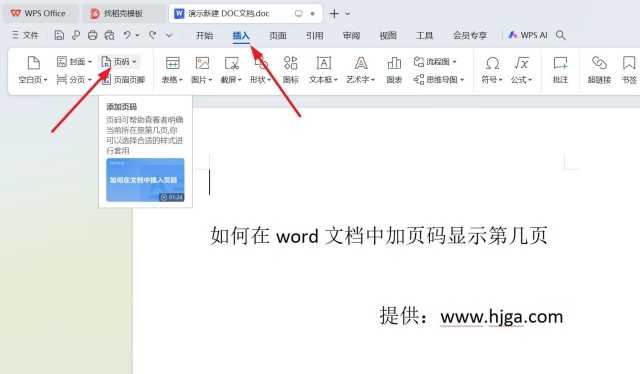The height and width of the screenshot is (374, 640).
Task: Expand the quick access toolbar customize arrow
Action: 169,36
